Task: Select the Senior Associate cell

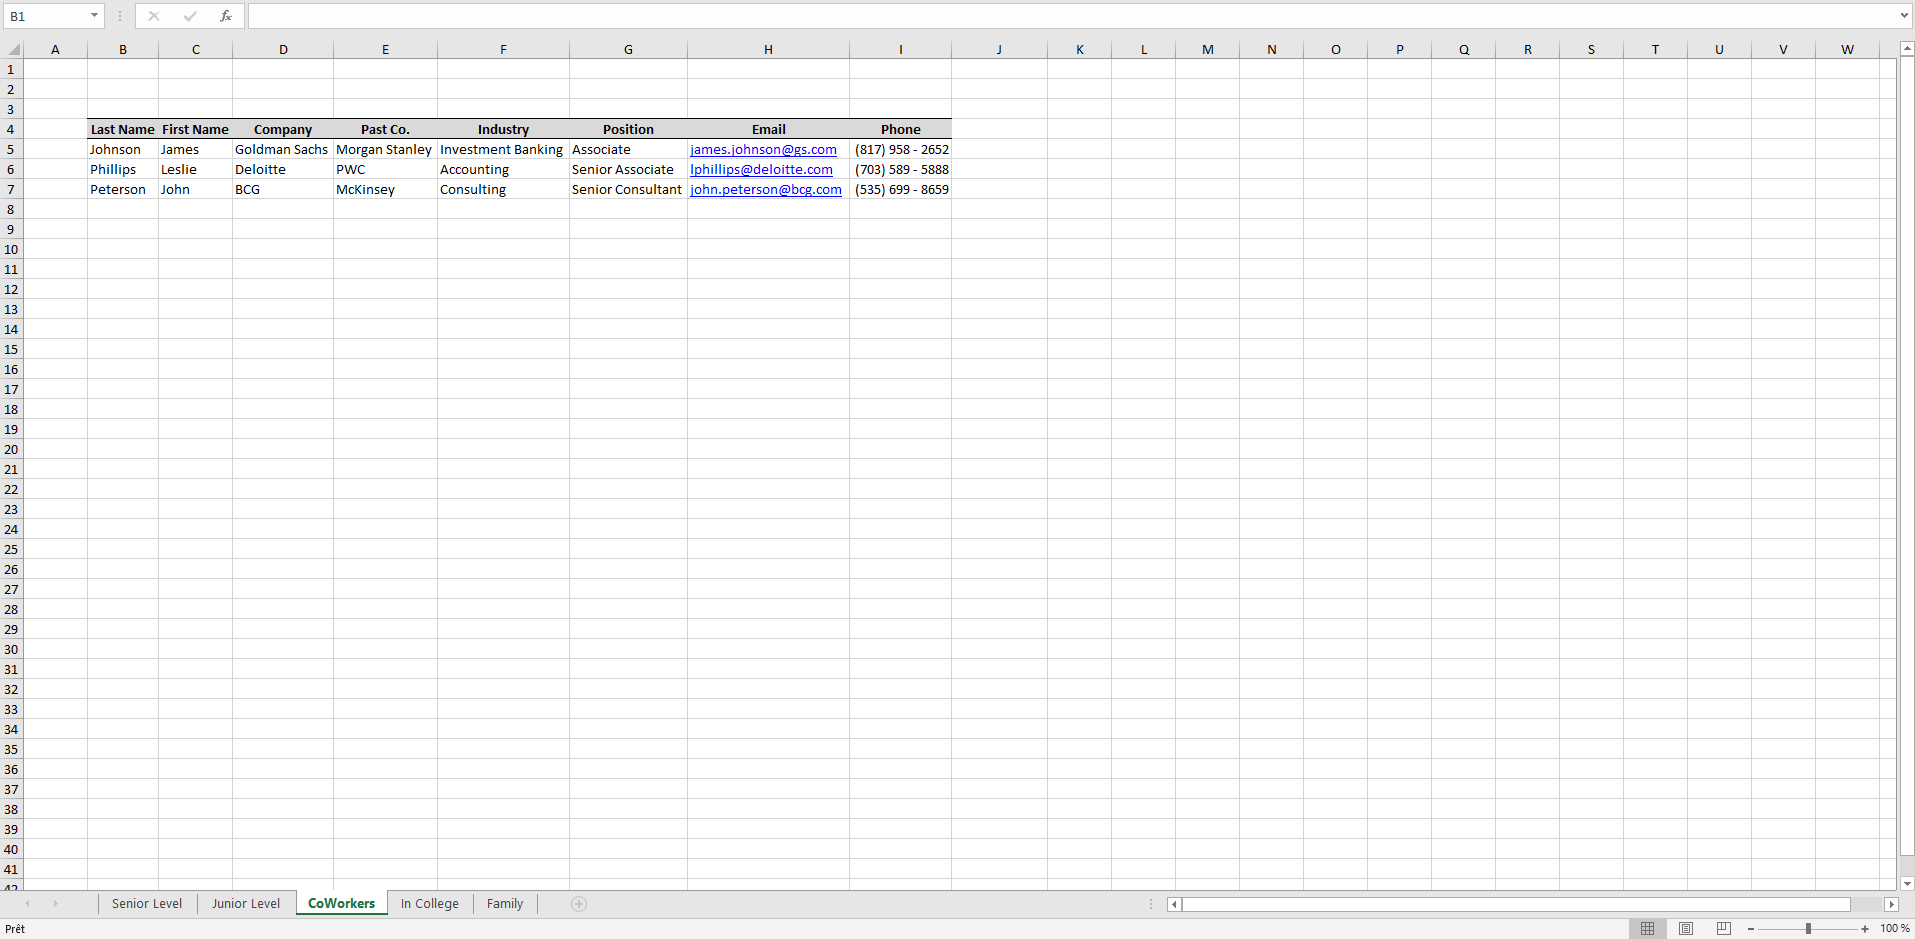Action: pyautogui.click(x=628, y=169)
